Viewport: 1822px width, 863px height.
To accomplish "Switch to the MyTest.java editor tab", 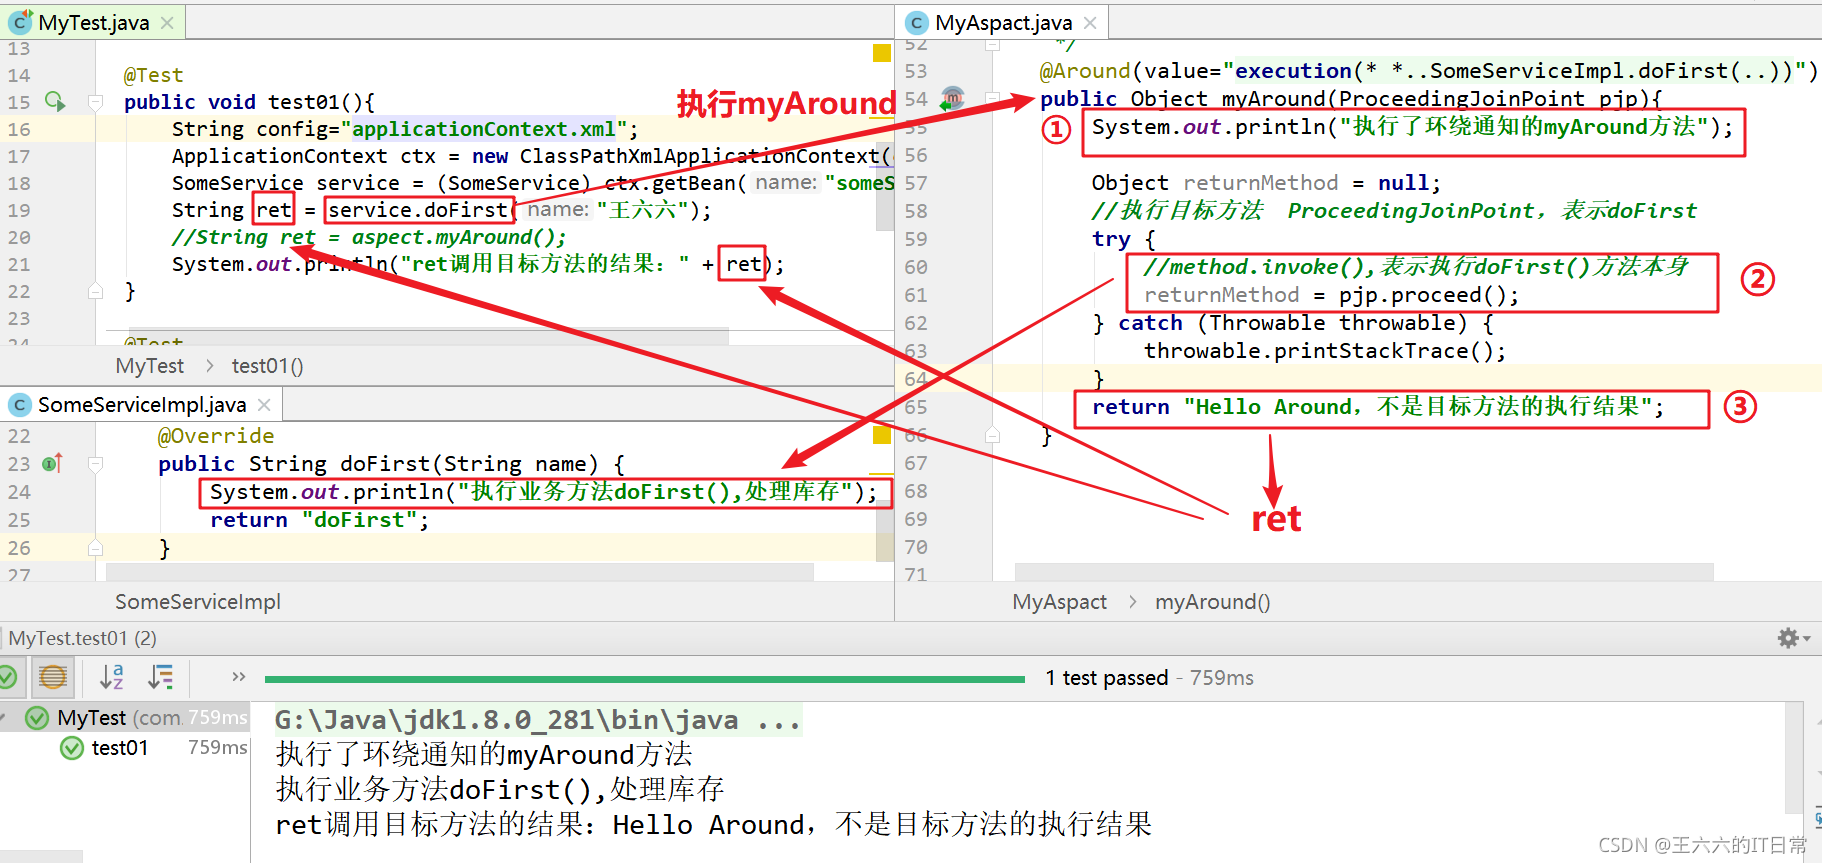I will (93, 22).
